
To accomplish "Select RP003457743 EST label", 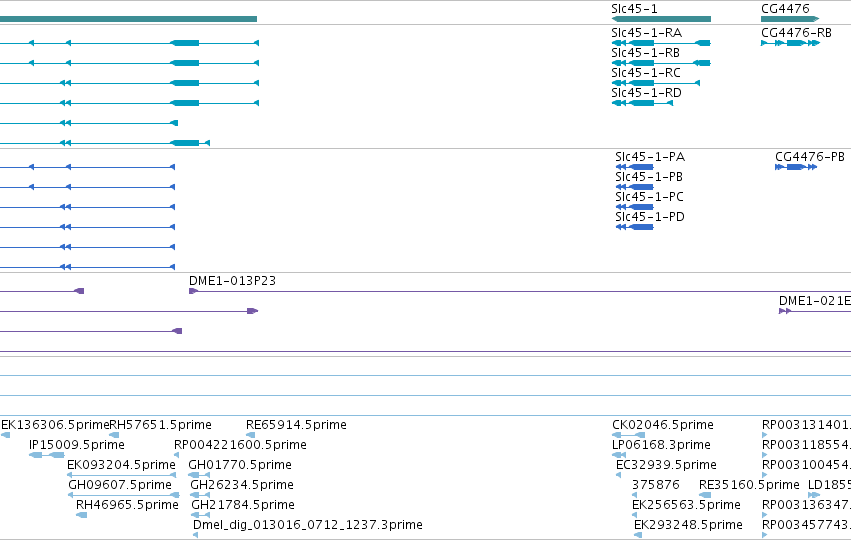I will point(806,525).
